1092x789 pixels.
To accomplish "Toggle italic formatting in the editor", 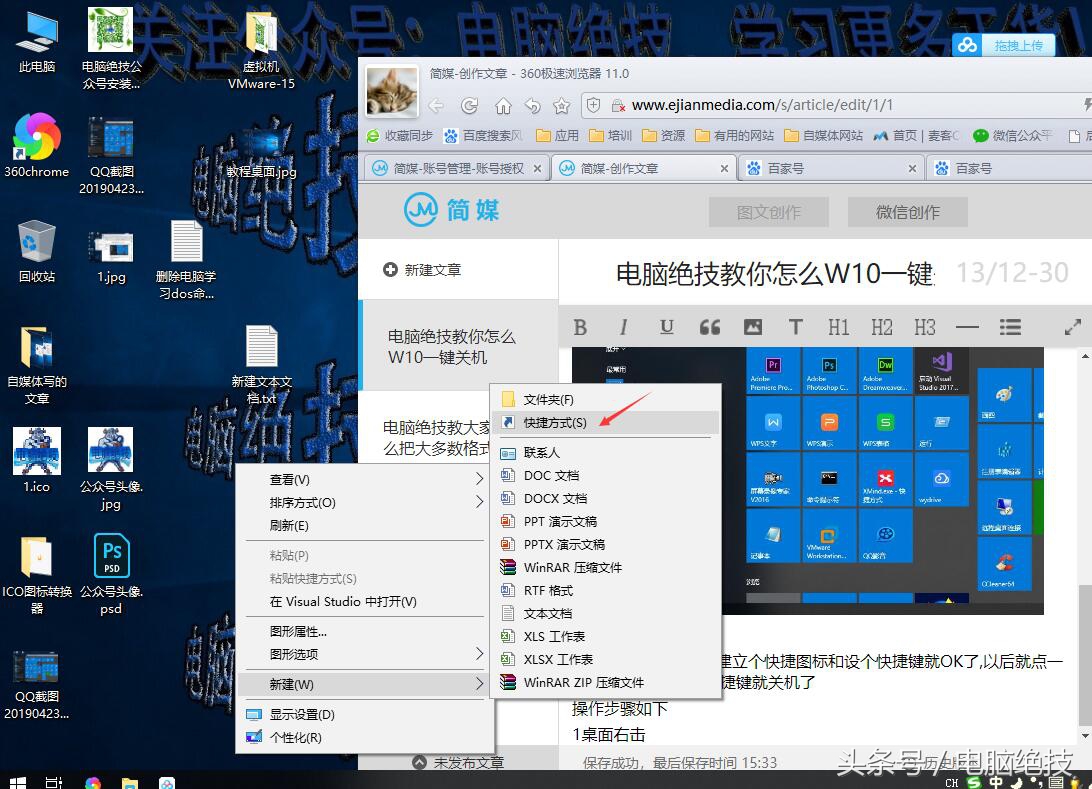I will (623, 326).
